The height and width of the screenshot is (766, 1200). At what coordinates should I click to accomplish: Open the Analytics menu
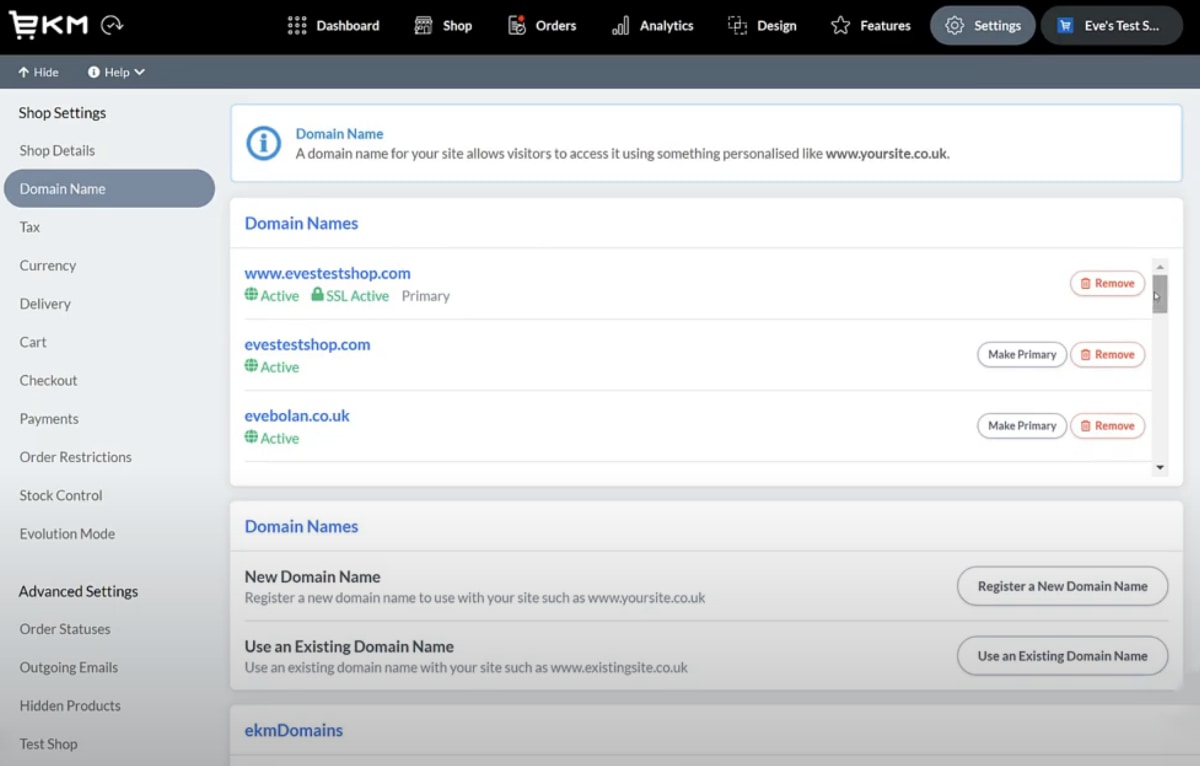[x=652, y=26]
